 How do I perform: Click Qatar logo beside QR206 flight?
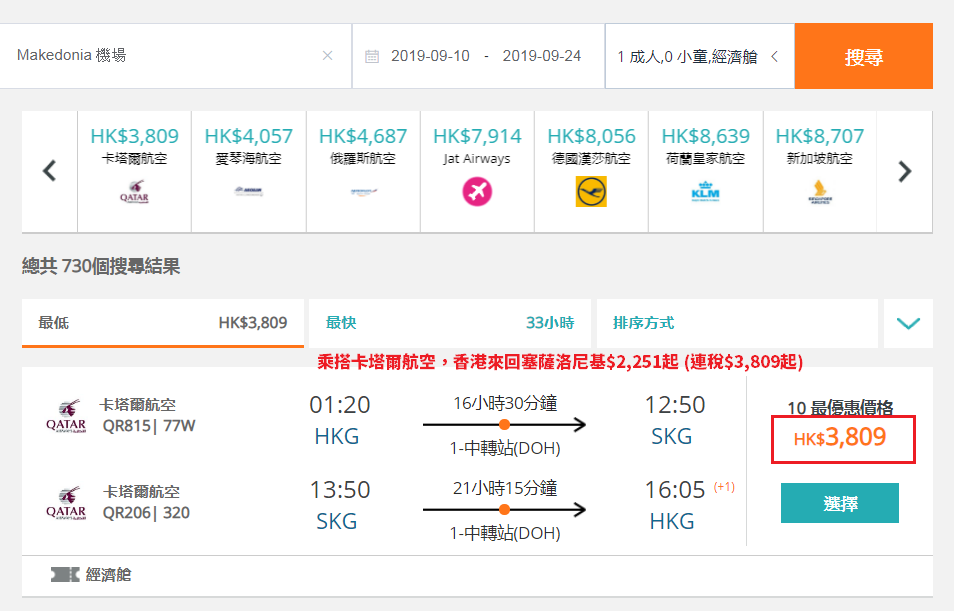66,503
